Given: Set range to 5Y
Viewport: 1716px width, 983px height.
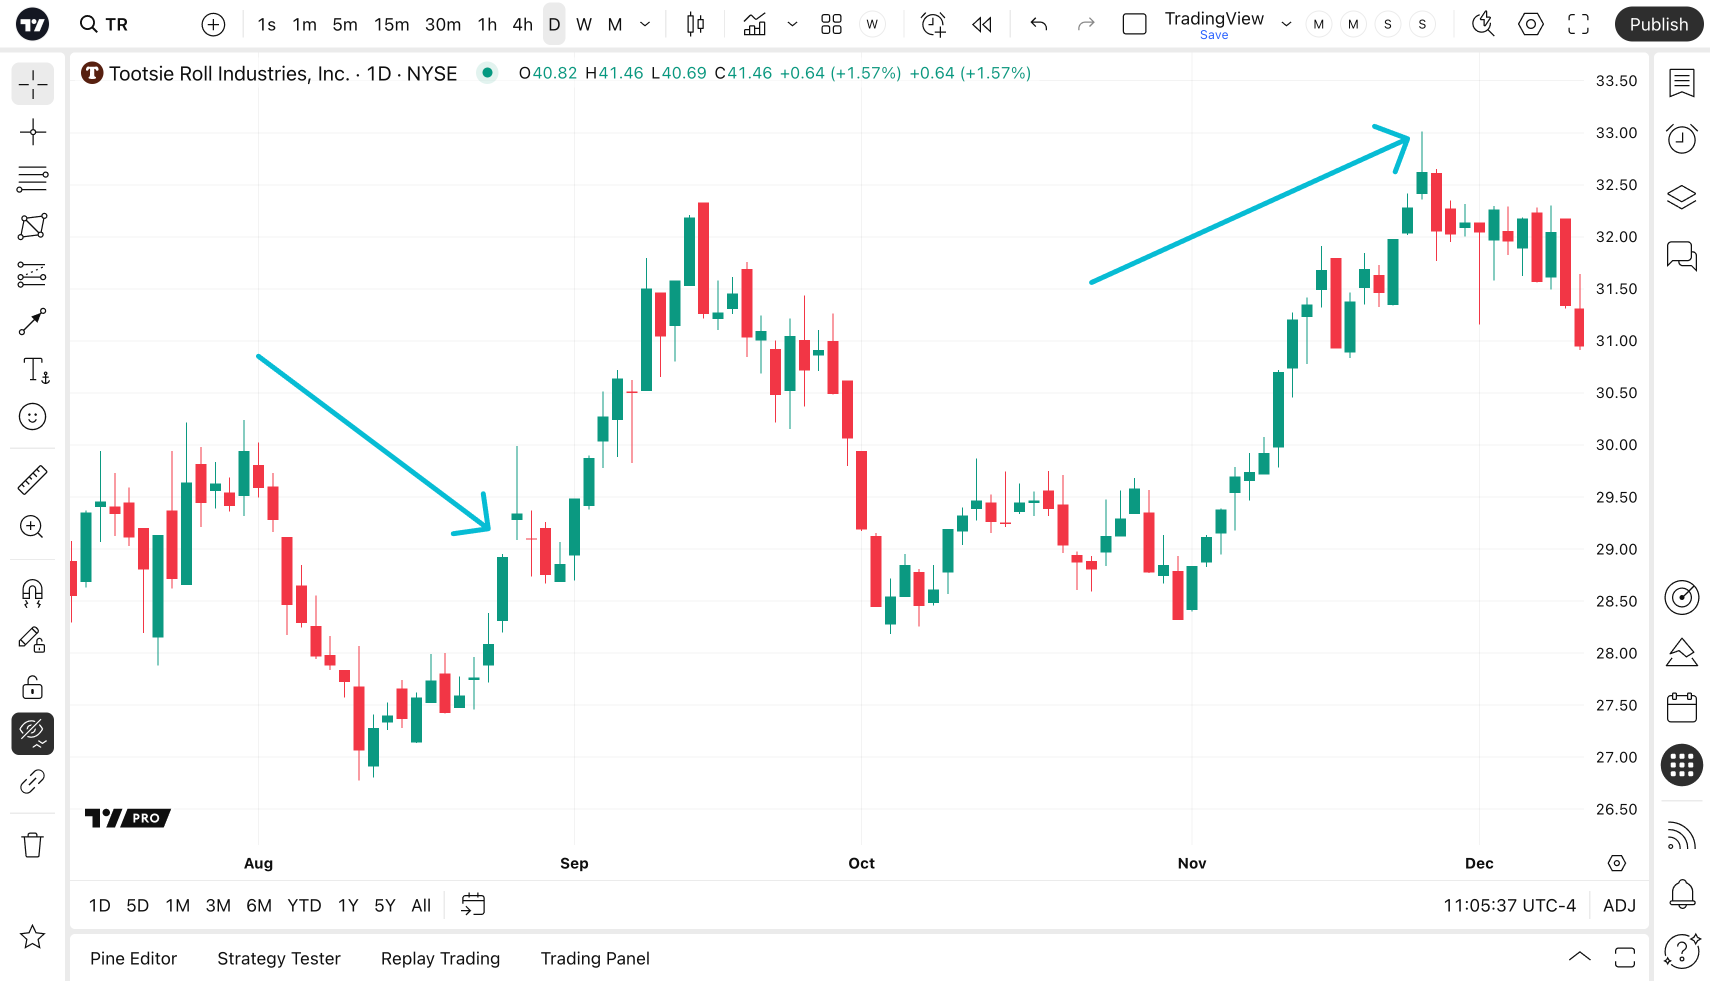Looking at the screenshot, I should (x=385, y=905).
